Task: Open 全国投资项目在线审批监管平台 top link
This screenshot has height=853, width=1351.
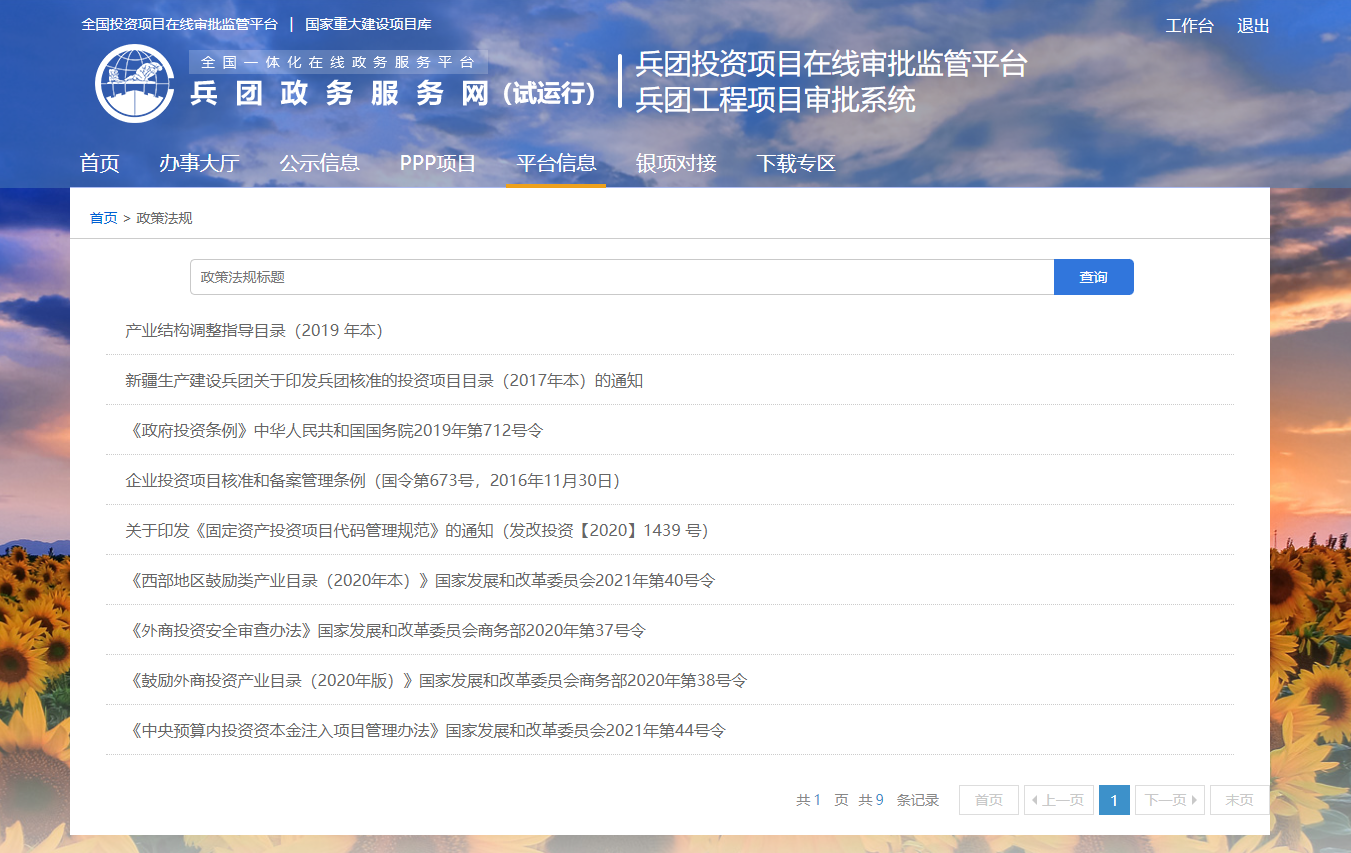Action: (180, 24)
